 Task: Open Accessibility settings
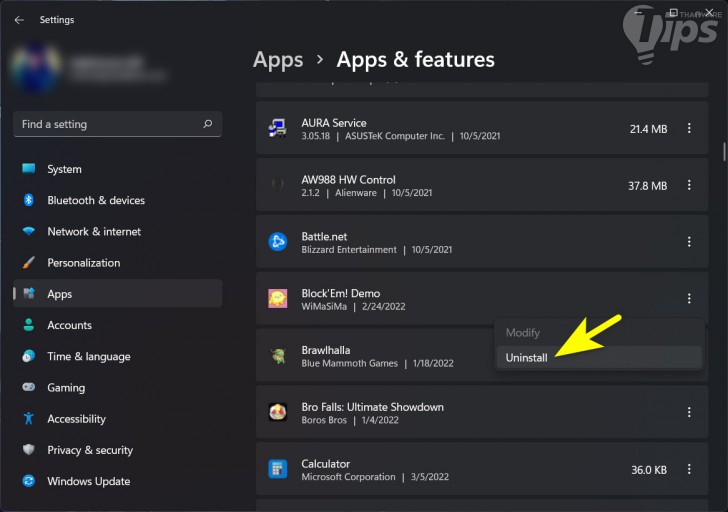pyautogui.click(x=117, y=419)
